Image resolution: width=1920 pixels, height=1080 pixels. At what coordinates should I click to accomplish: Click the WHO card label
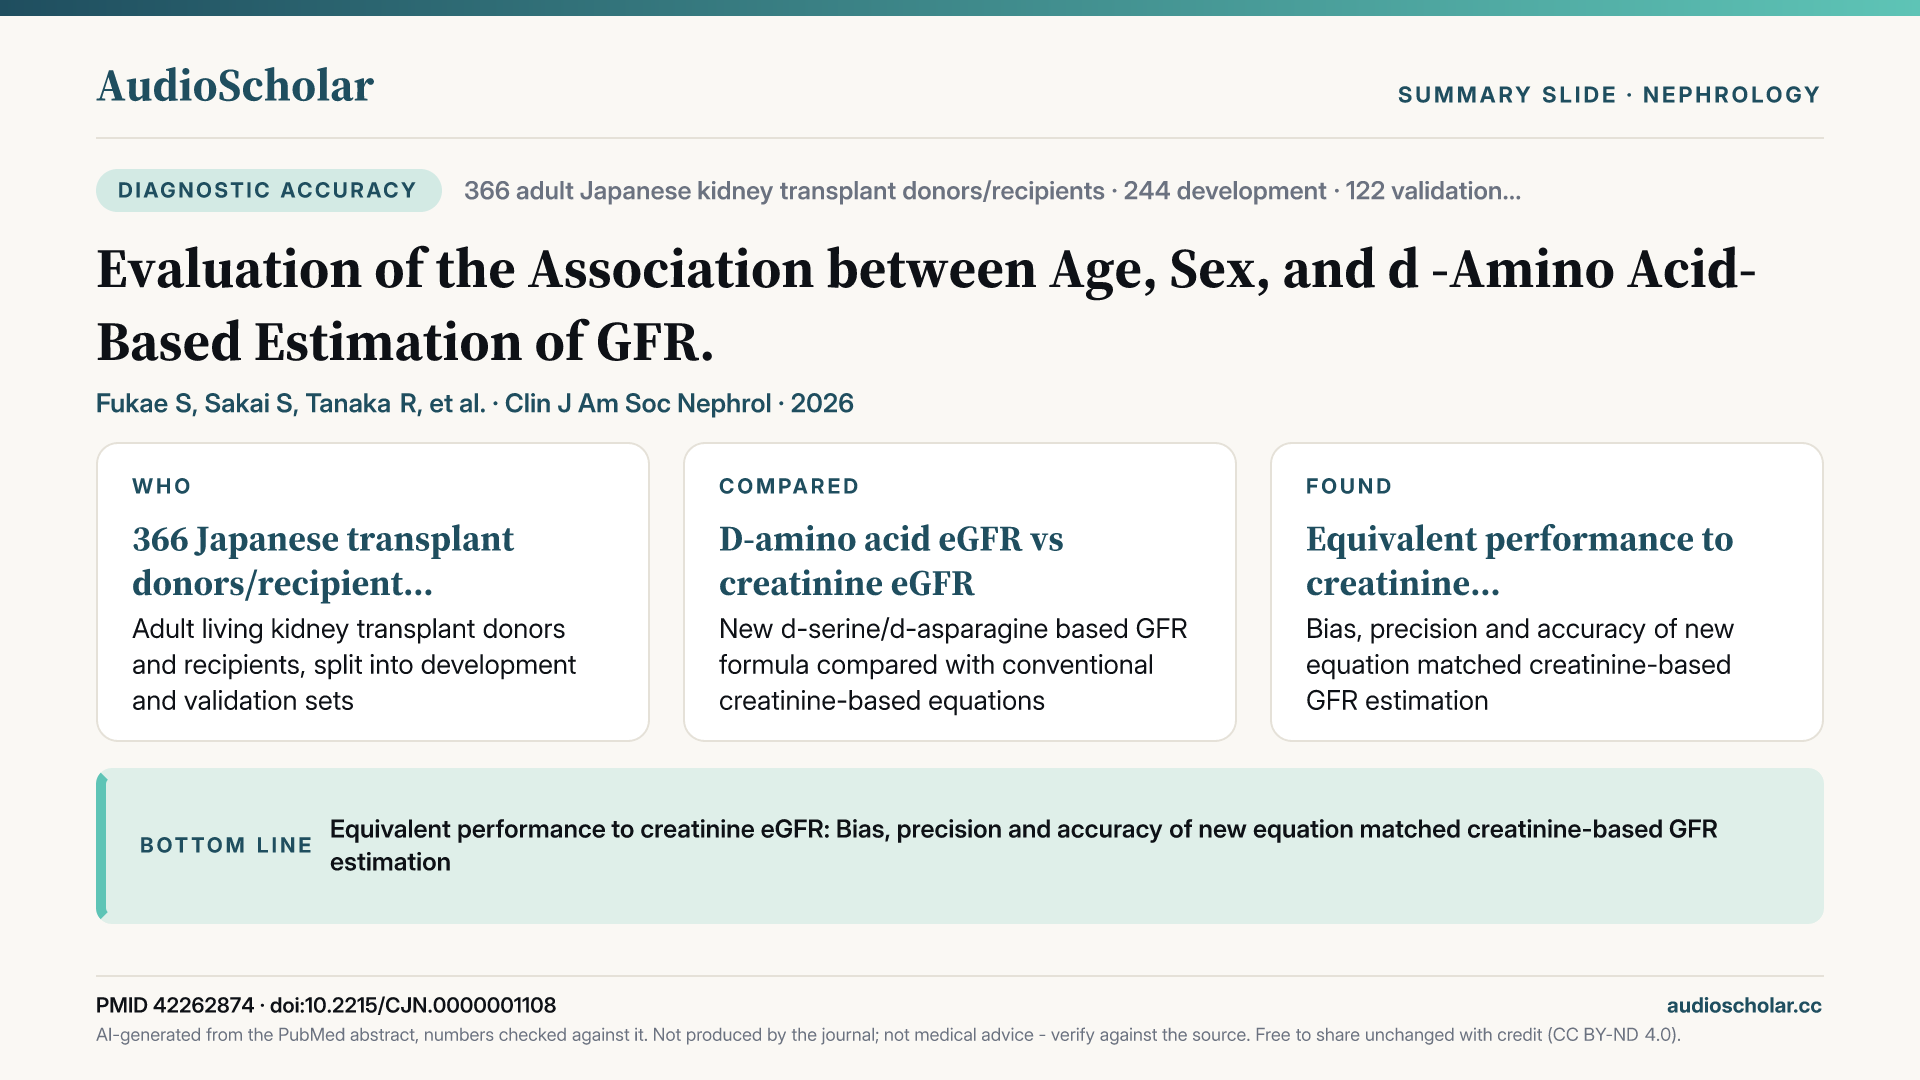161,486
